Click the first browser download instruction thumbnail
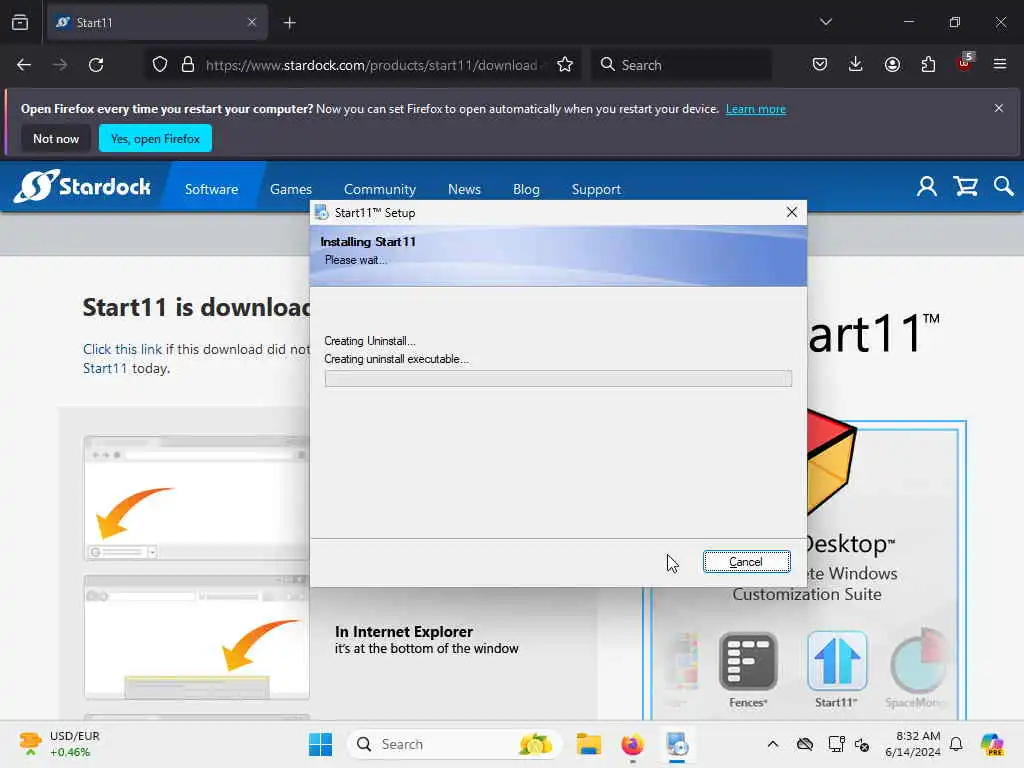 tap(196, 498)
